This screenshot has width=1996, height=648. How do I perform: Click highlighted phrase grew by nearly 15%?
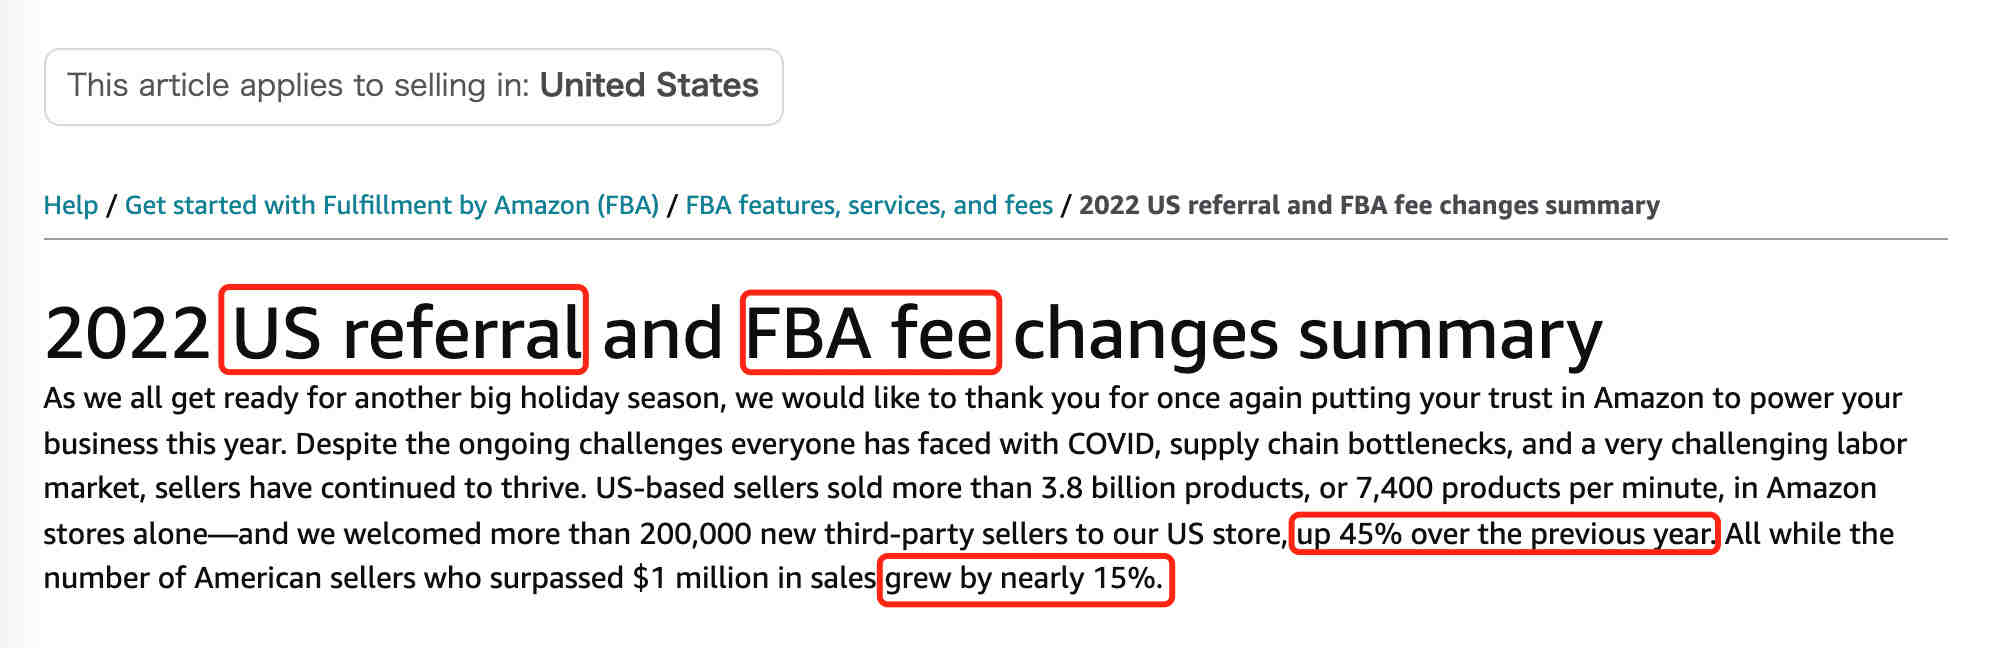pos(1025,579)
